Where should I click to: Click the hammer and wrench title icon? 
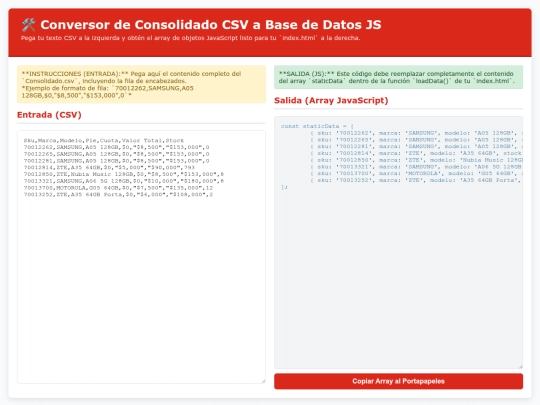(28, 25)
